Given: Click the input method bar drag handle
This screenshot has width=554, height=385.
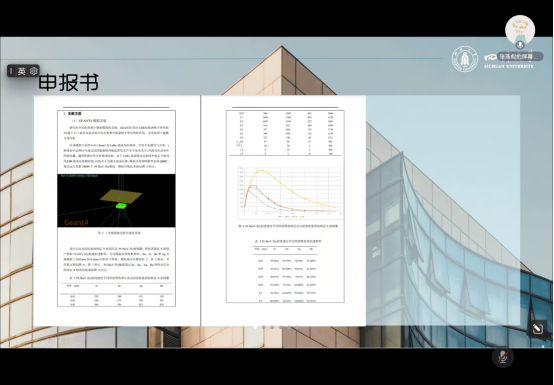Looking at the screenshot, I should tap(11, 71).
